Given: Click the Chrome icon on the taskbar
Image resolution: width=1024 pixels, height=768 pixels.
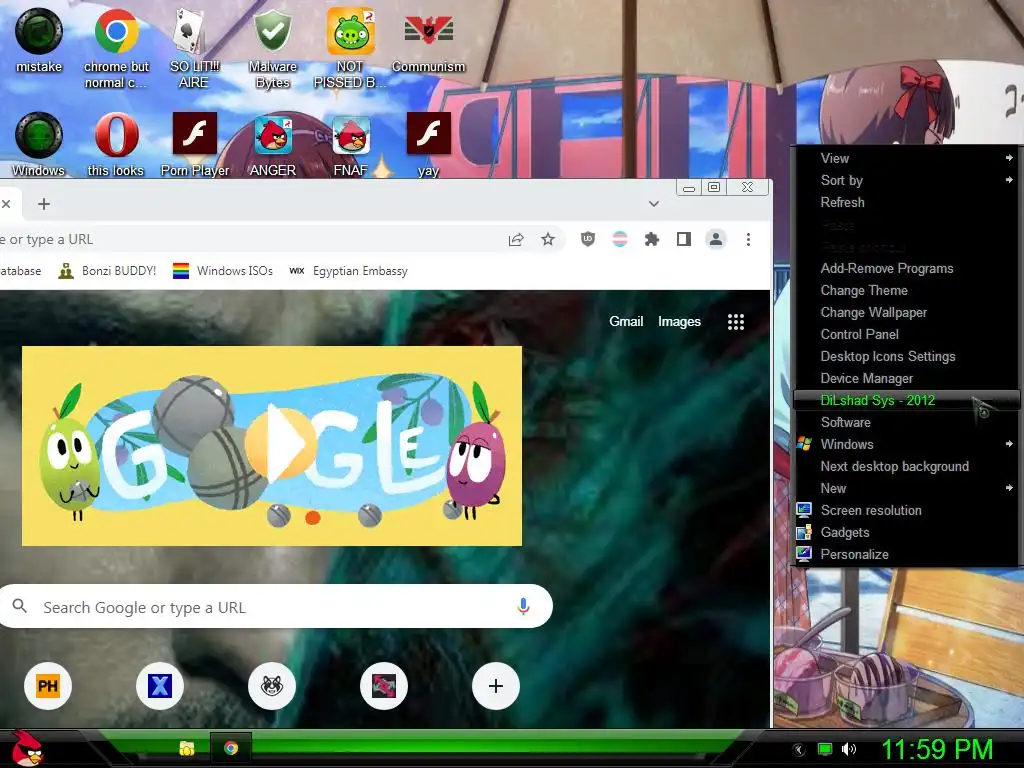Looking at the screenshot, I should [231, 748].
